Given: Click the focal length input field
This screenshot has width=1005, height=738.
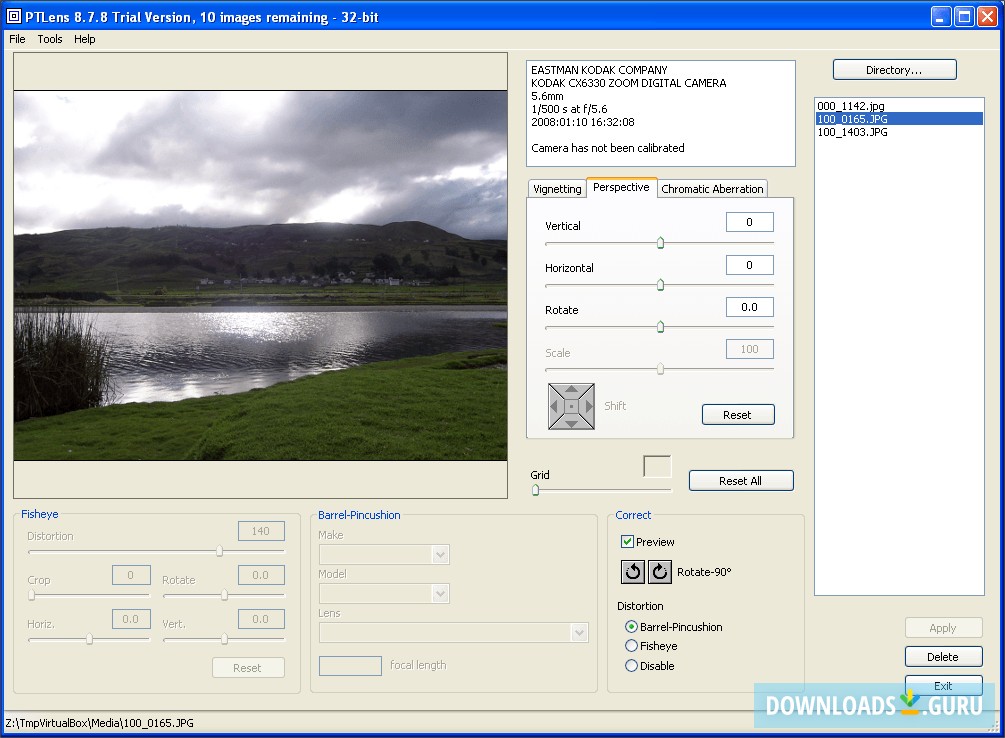Looking at the screenshot, I should (350, 666).
